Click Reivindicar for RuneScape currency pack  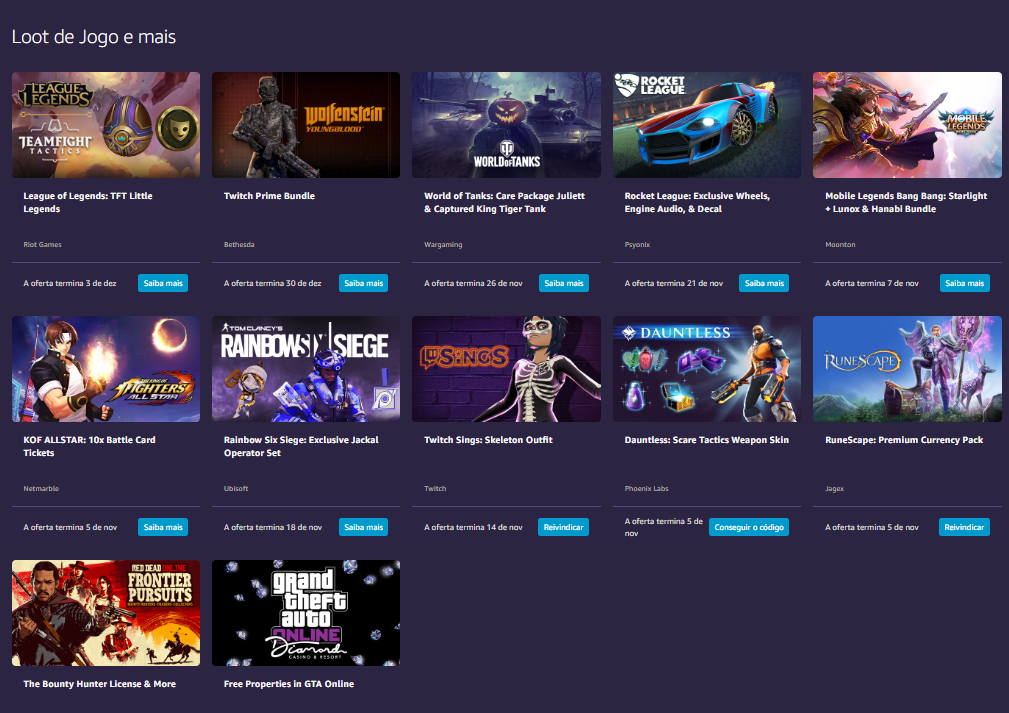click(964, 527)
